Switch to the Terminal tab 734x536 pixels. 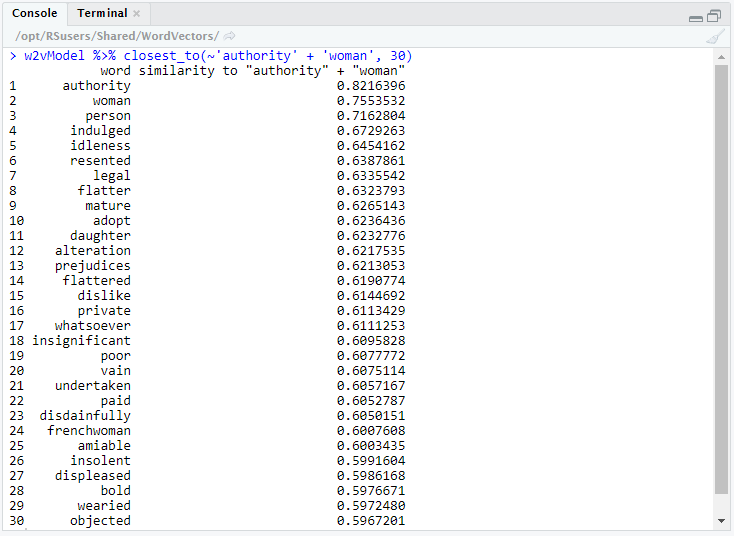(x=102, y=14)
